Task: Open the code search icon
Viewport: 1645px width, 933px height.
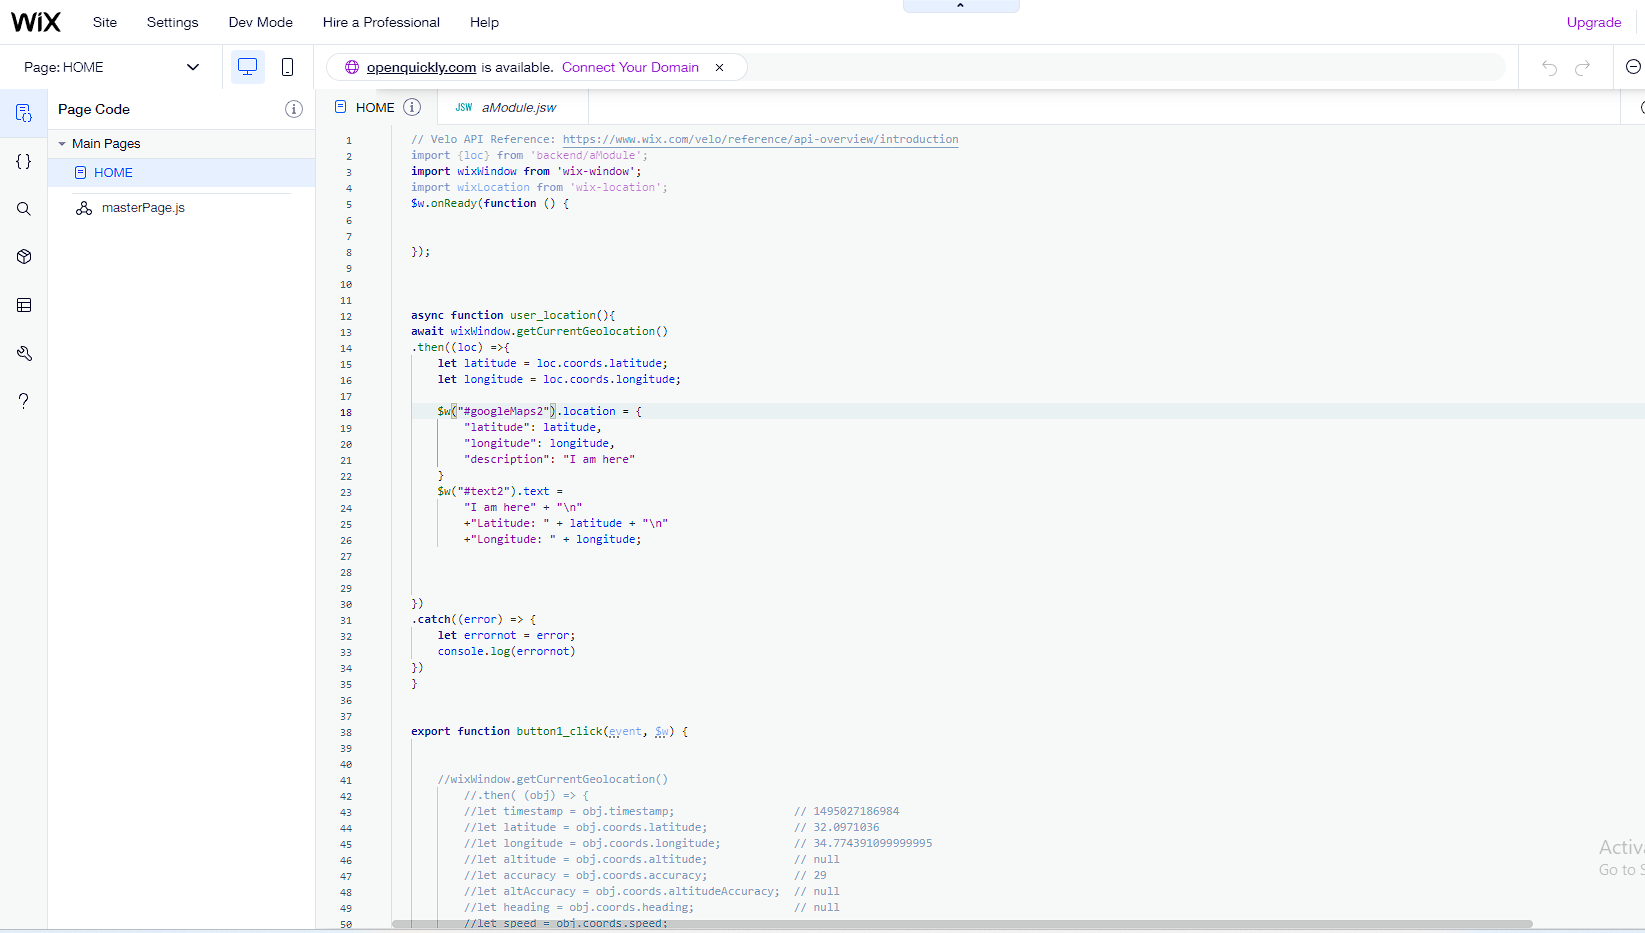Action: coord(23,209)
